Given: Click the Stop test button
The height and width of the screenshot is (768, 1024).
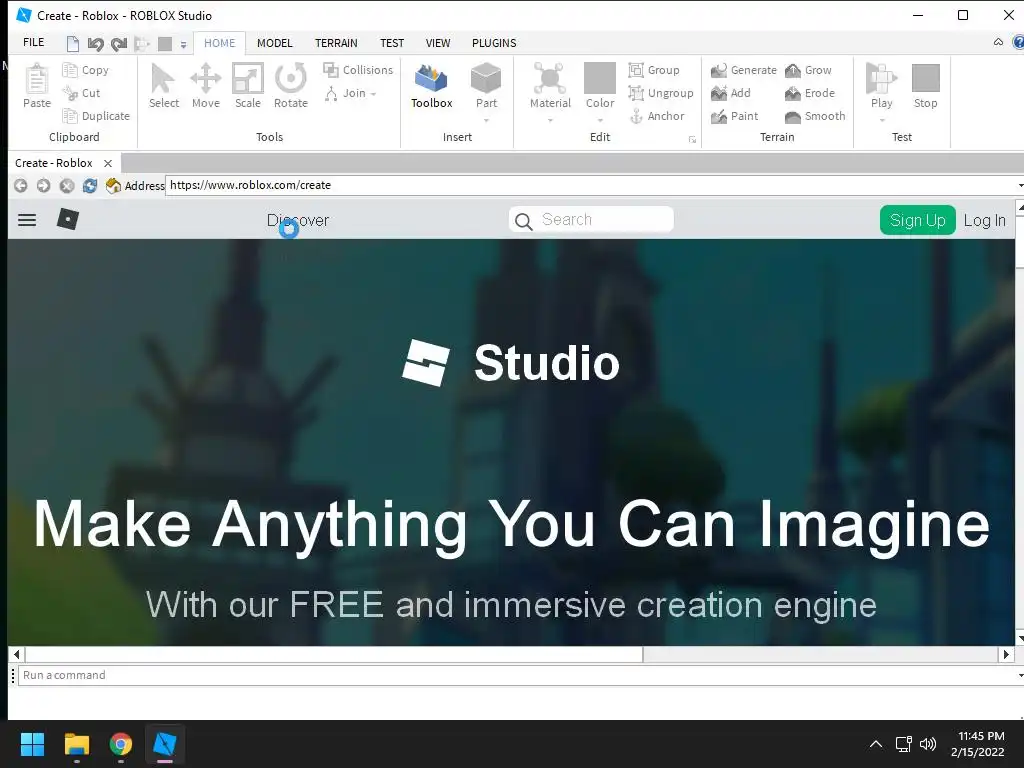Looking at the screenshot, I should click(x=925, y=86).
